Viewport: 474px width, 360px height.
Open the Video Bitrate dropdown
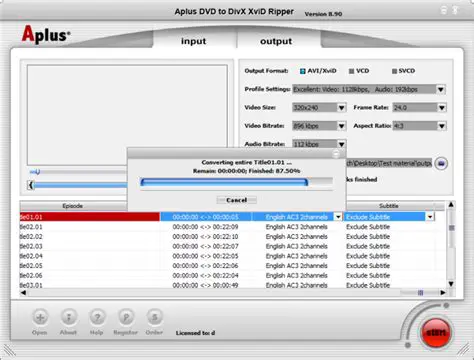(x=341, y=126)
